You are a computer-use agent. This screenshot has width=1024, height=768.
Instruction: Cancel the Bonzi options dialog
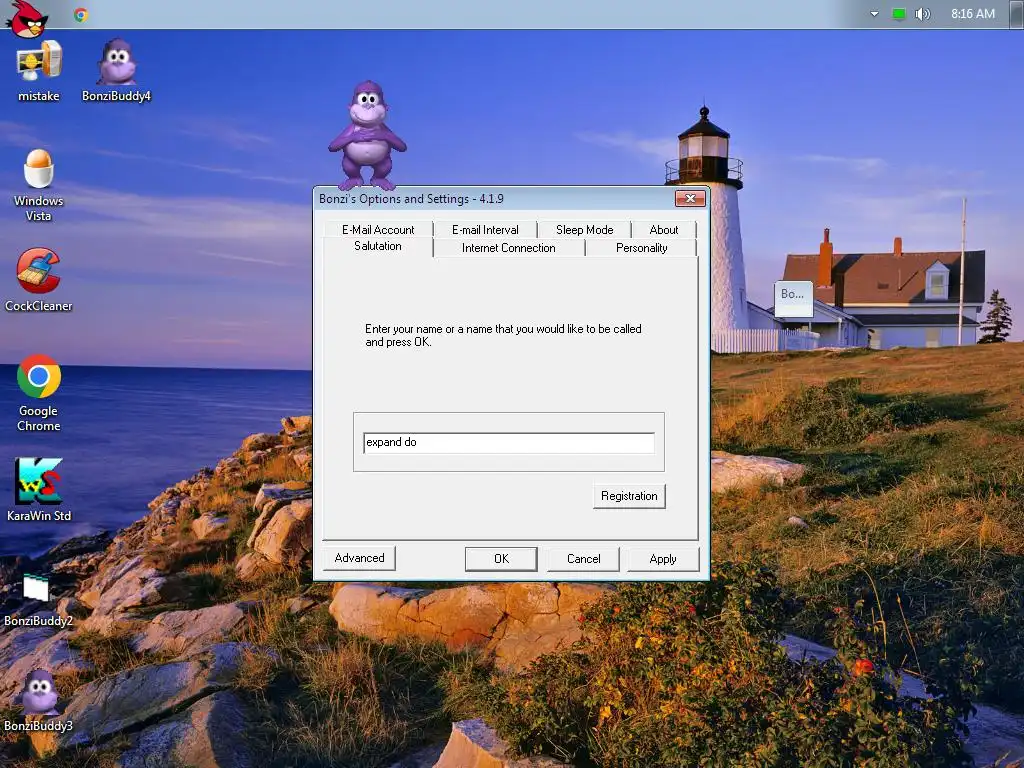click(x=583, y=559)
